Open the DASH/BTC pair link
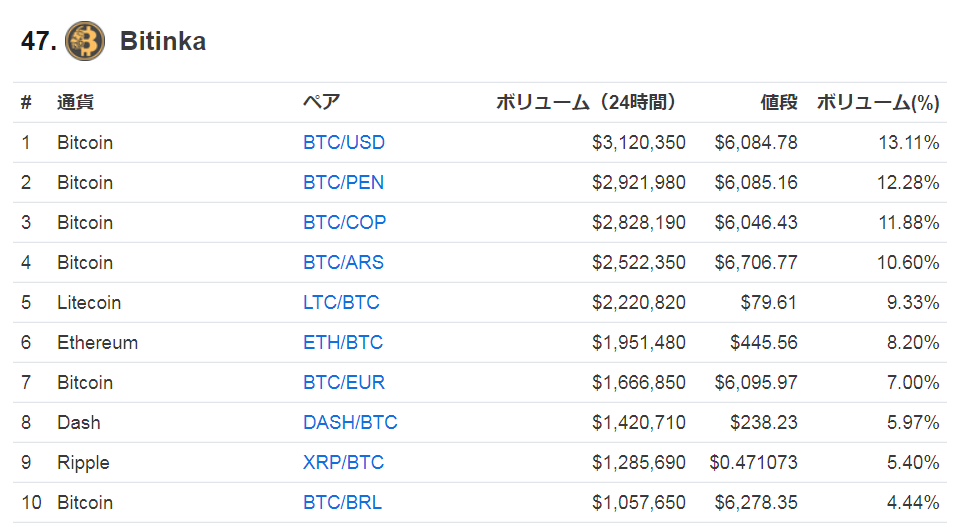The height and width of the screenshot is (532, 966). coord(350,422)
